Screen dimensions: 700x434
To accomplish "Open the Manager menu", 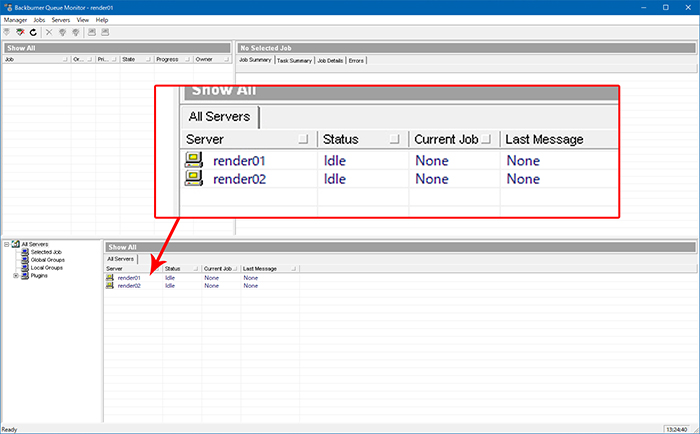I will pyautogui.click(x=16, y=20).
